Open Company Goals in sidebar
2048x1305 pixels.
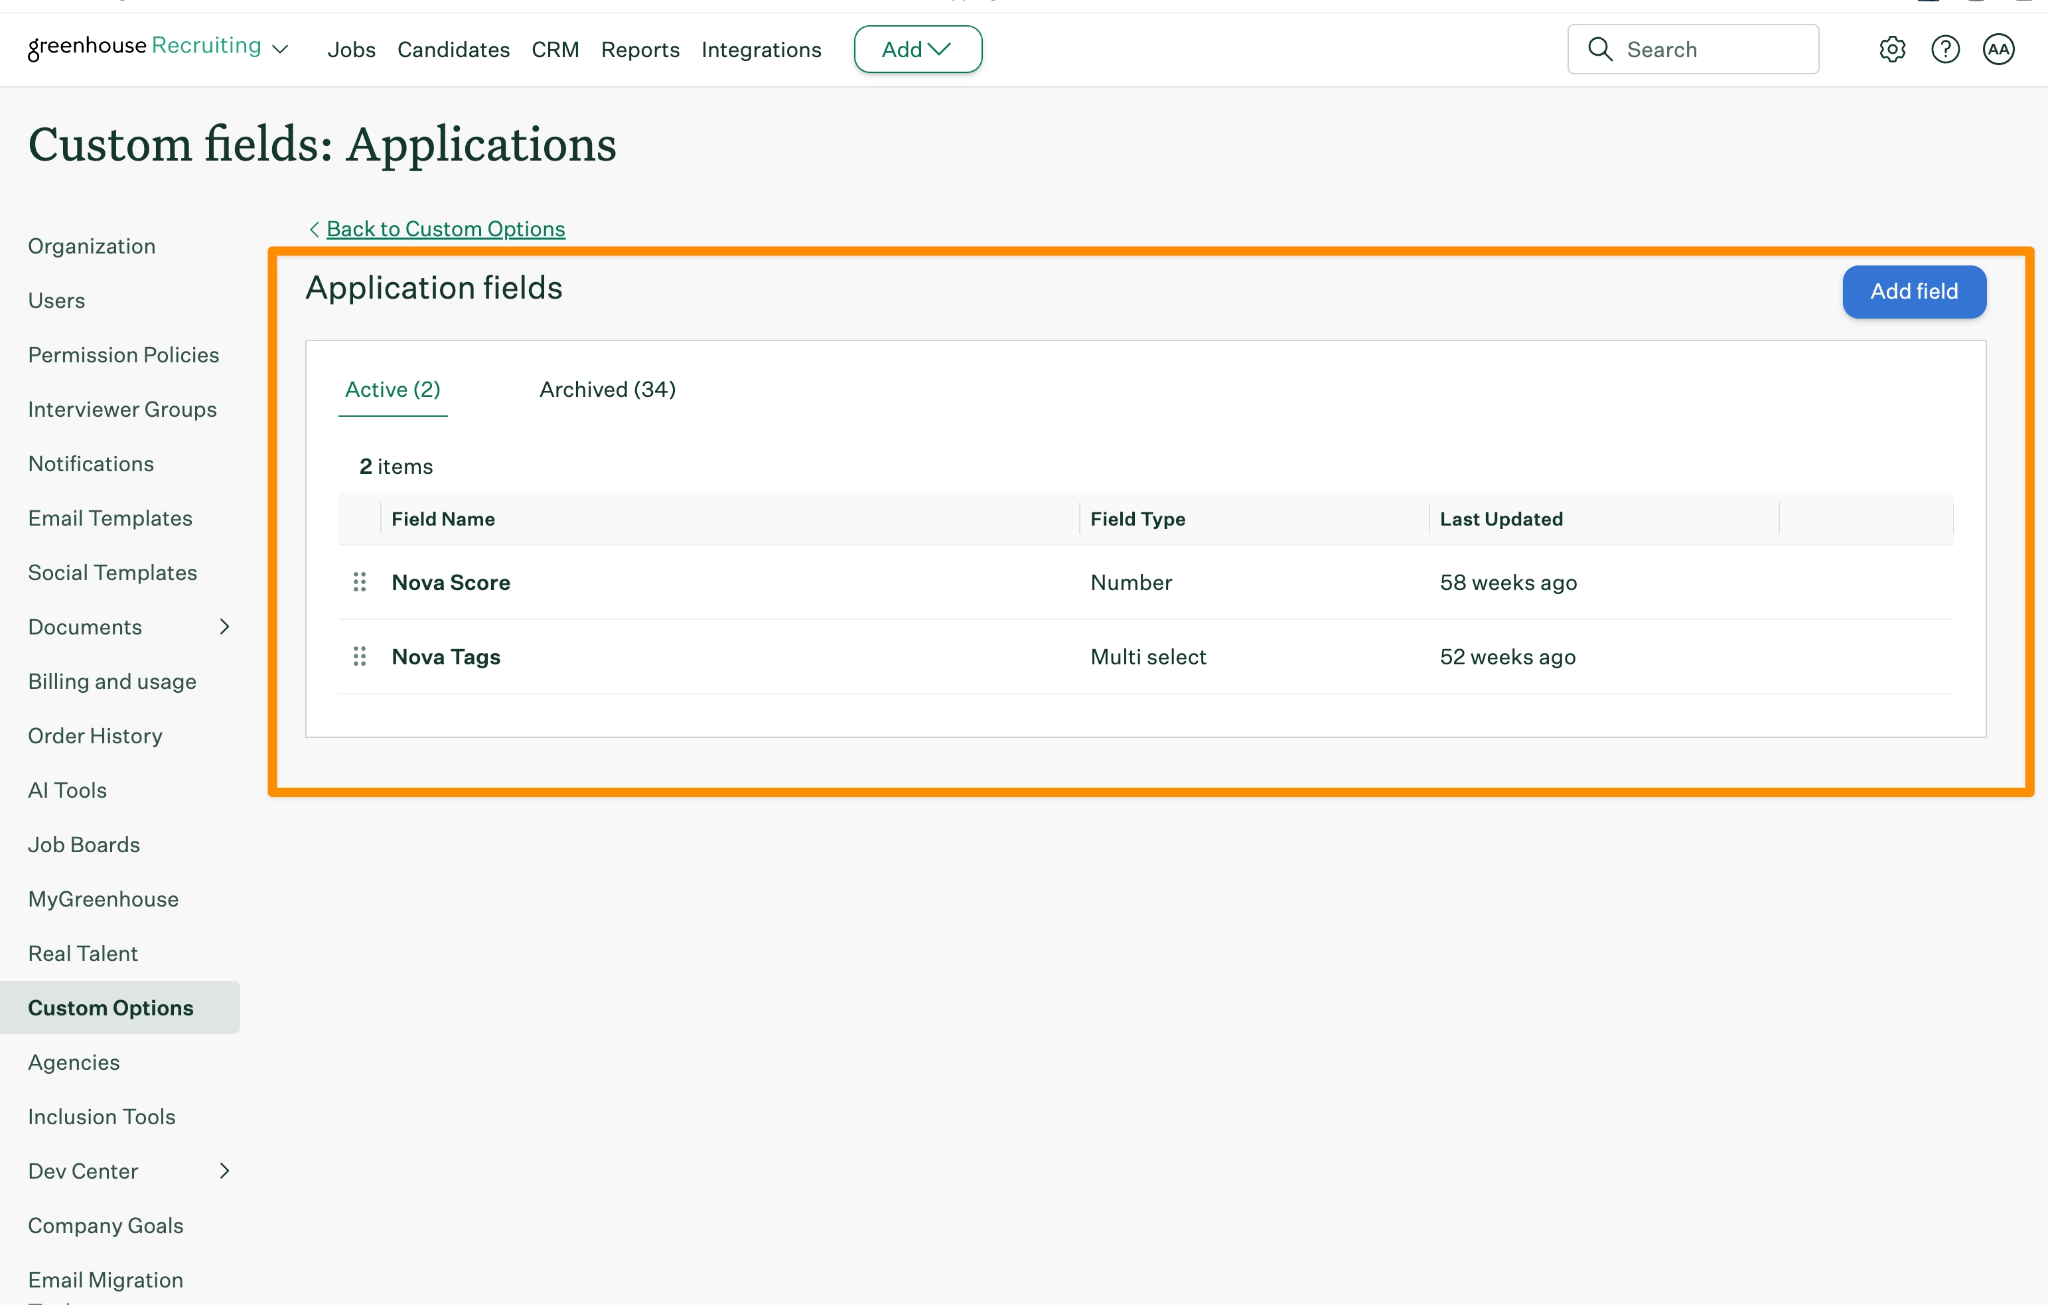[106, 1226]
